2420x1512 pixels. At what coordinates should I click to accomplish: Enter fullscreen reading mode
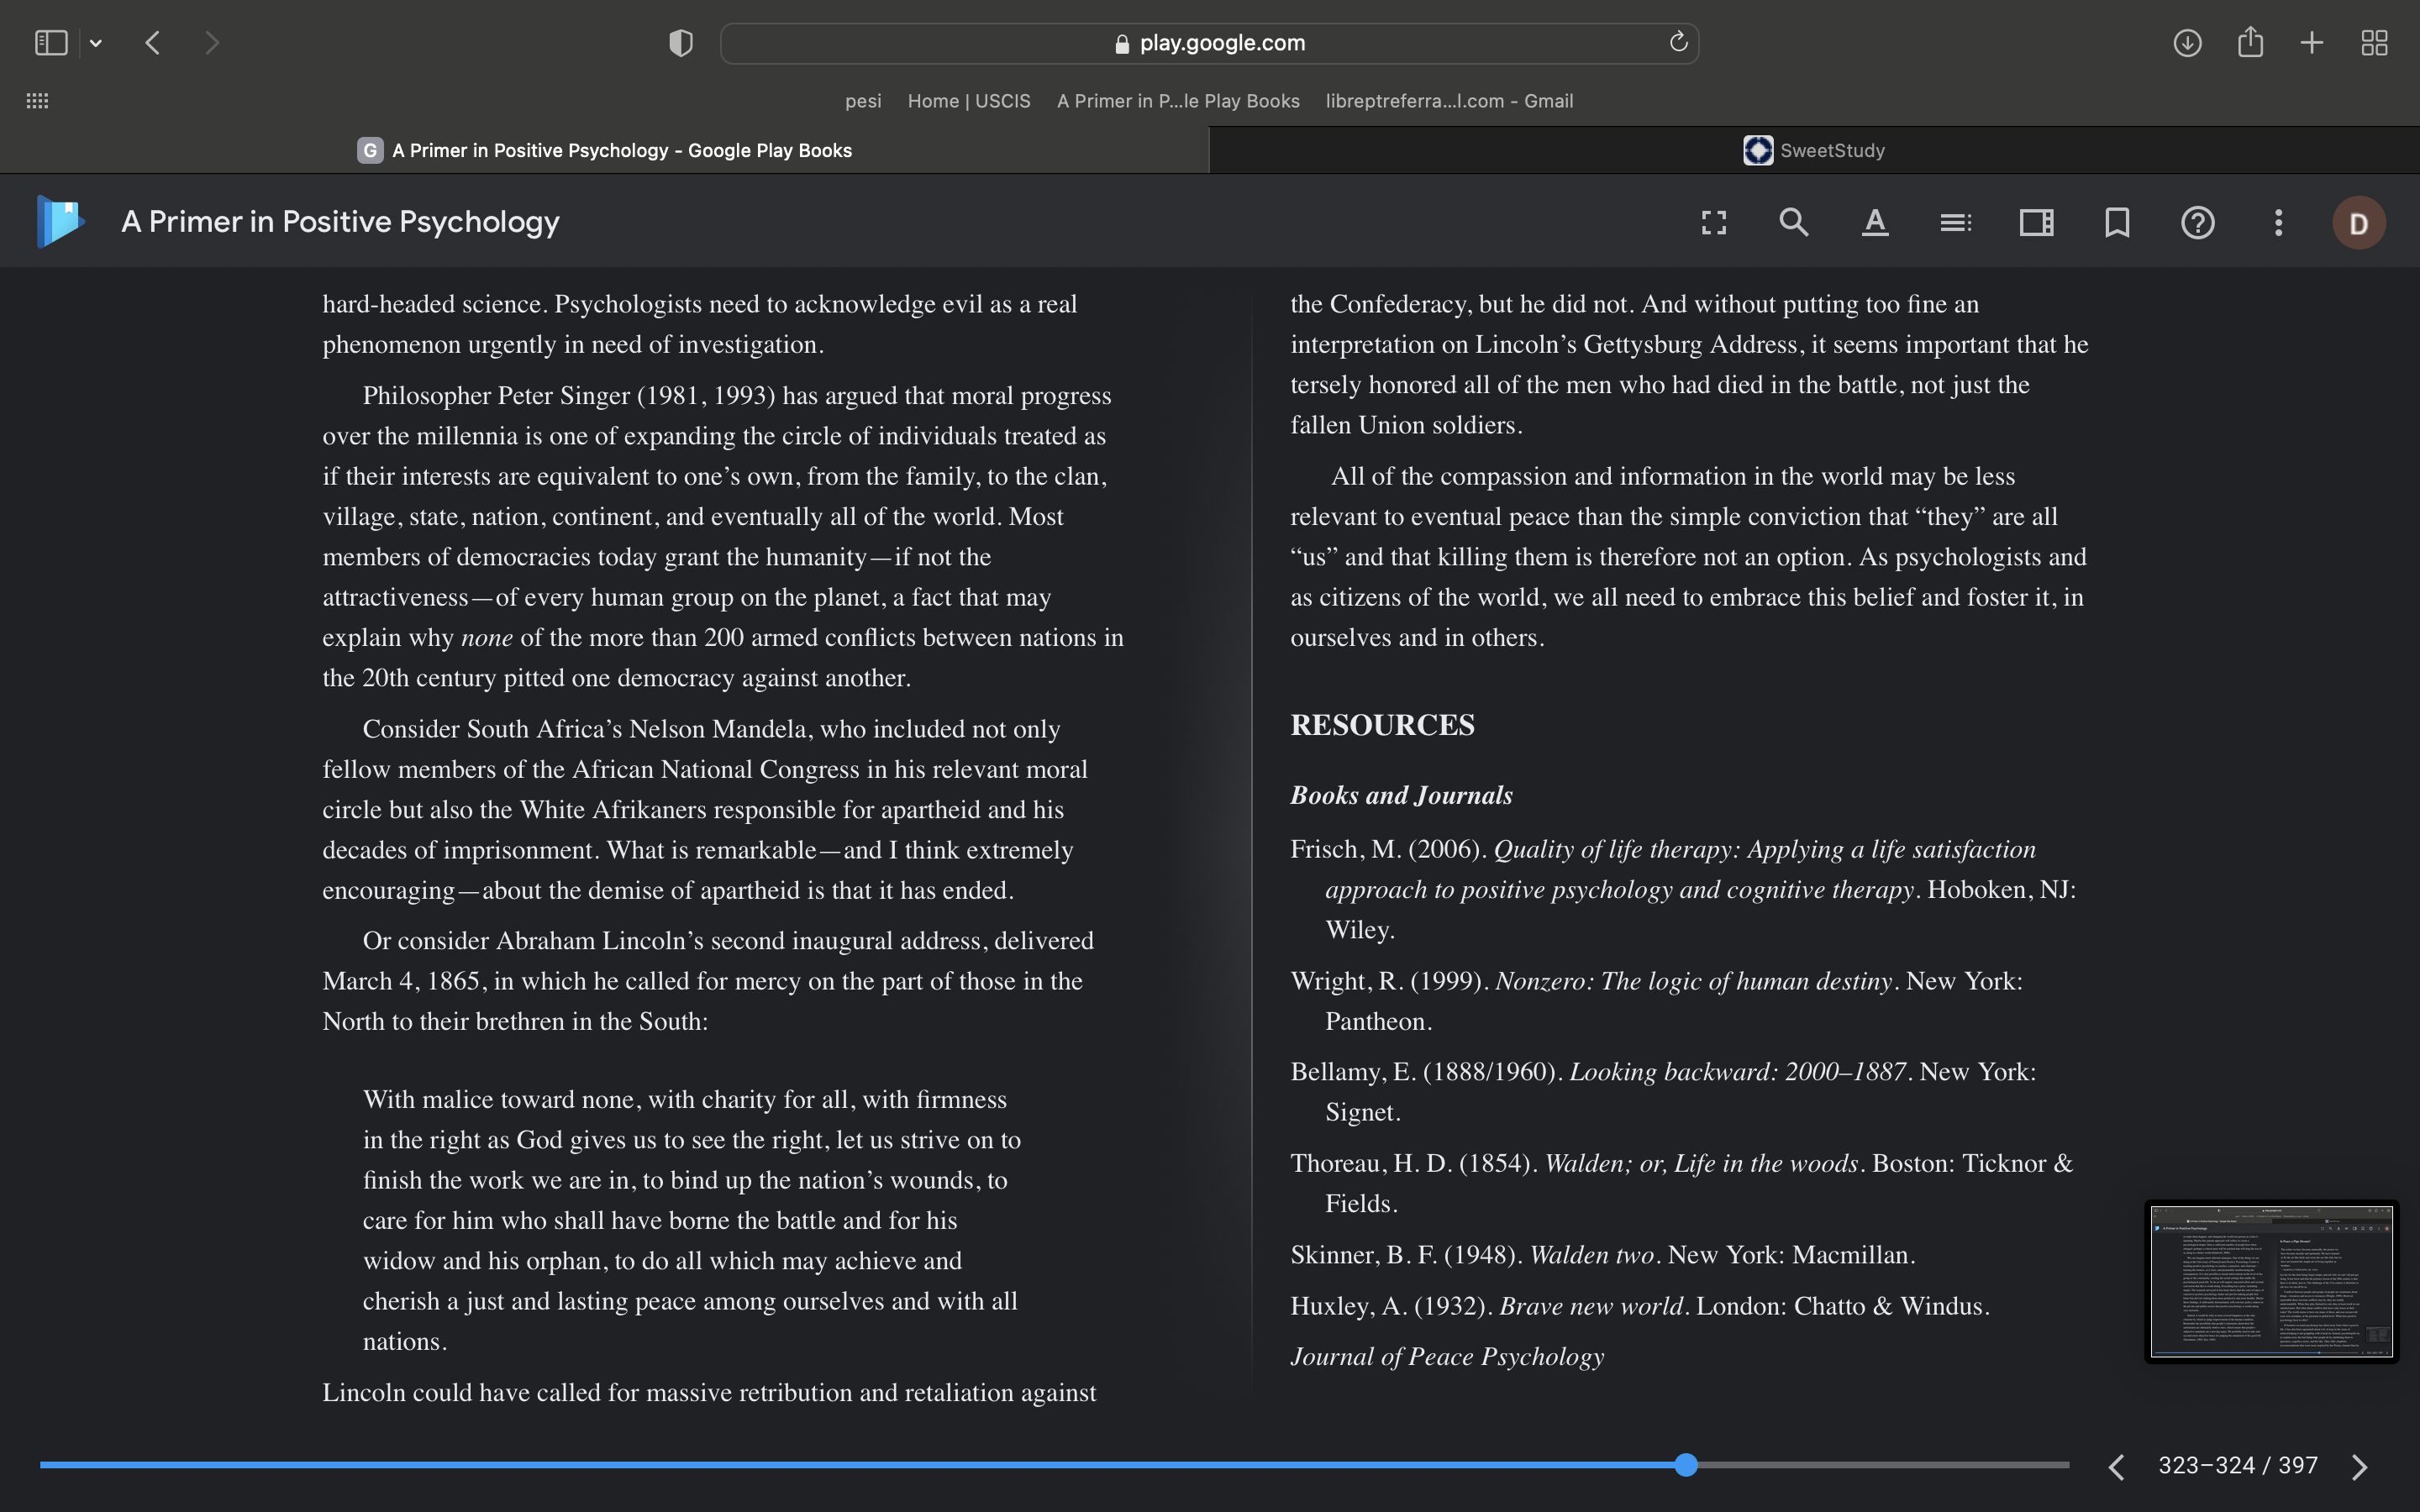tap(1714, 222)
